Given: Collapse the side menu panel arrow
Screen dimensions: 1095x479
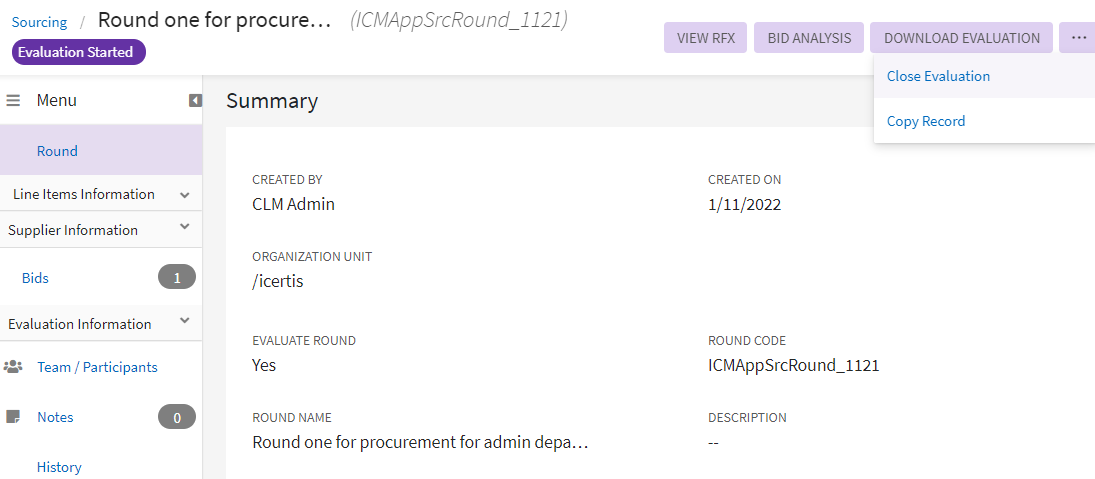Looking at the screenshot, I should 195,100.
